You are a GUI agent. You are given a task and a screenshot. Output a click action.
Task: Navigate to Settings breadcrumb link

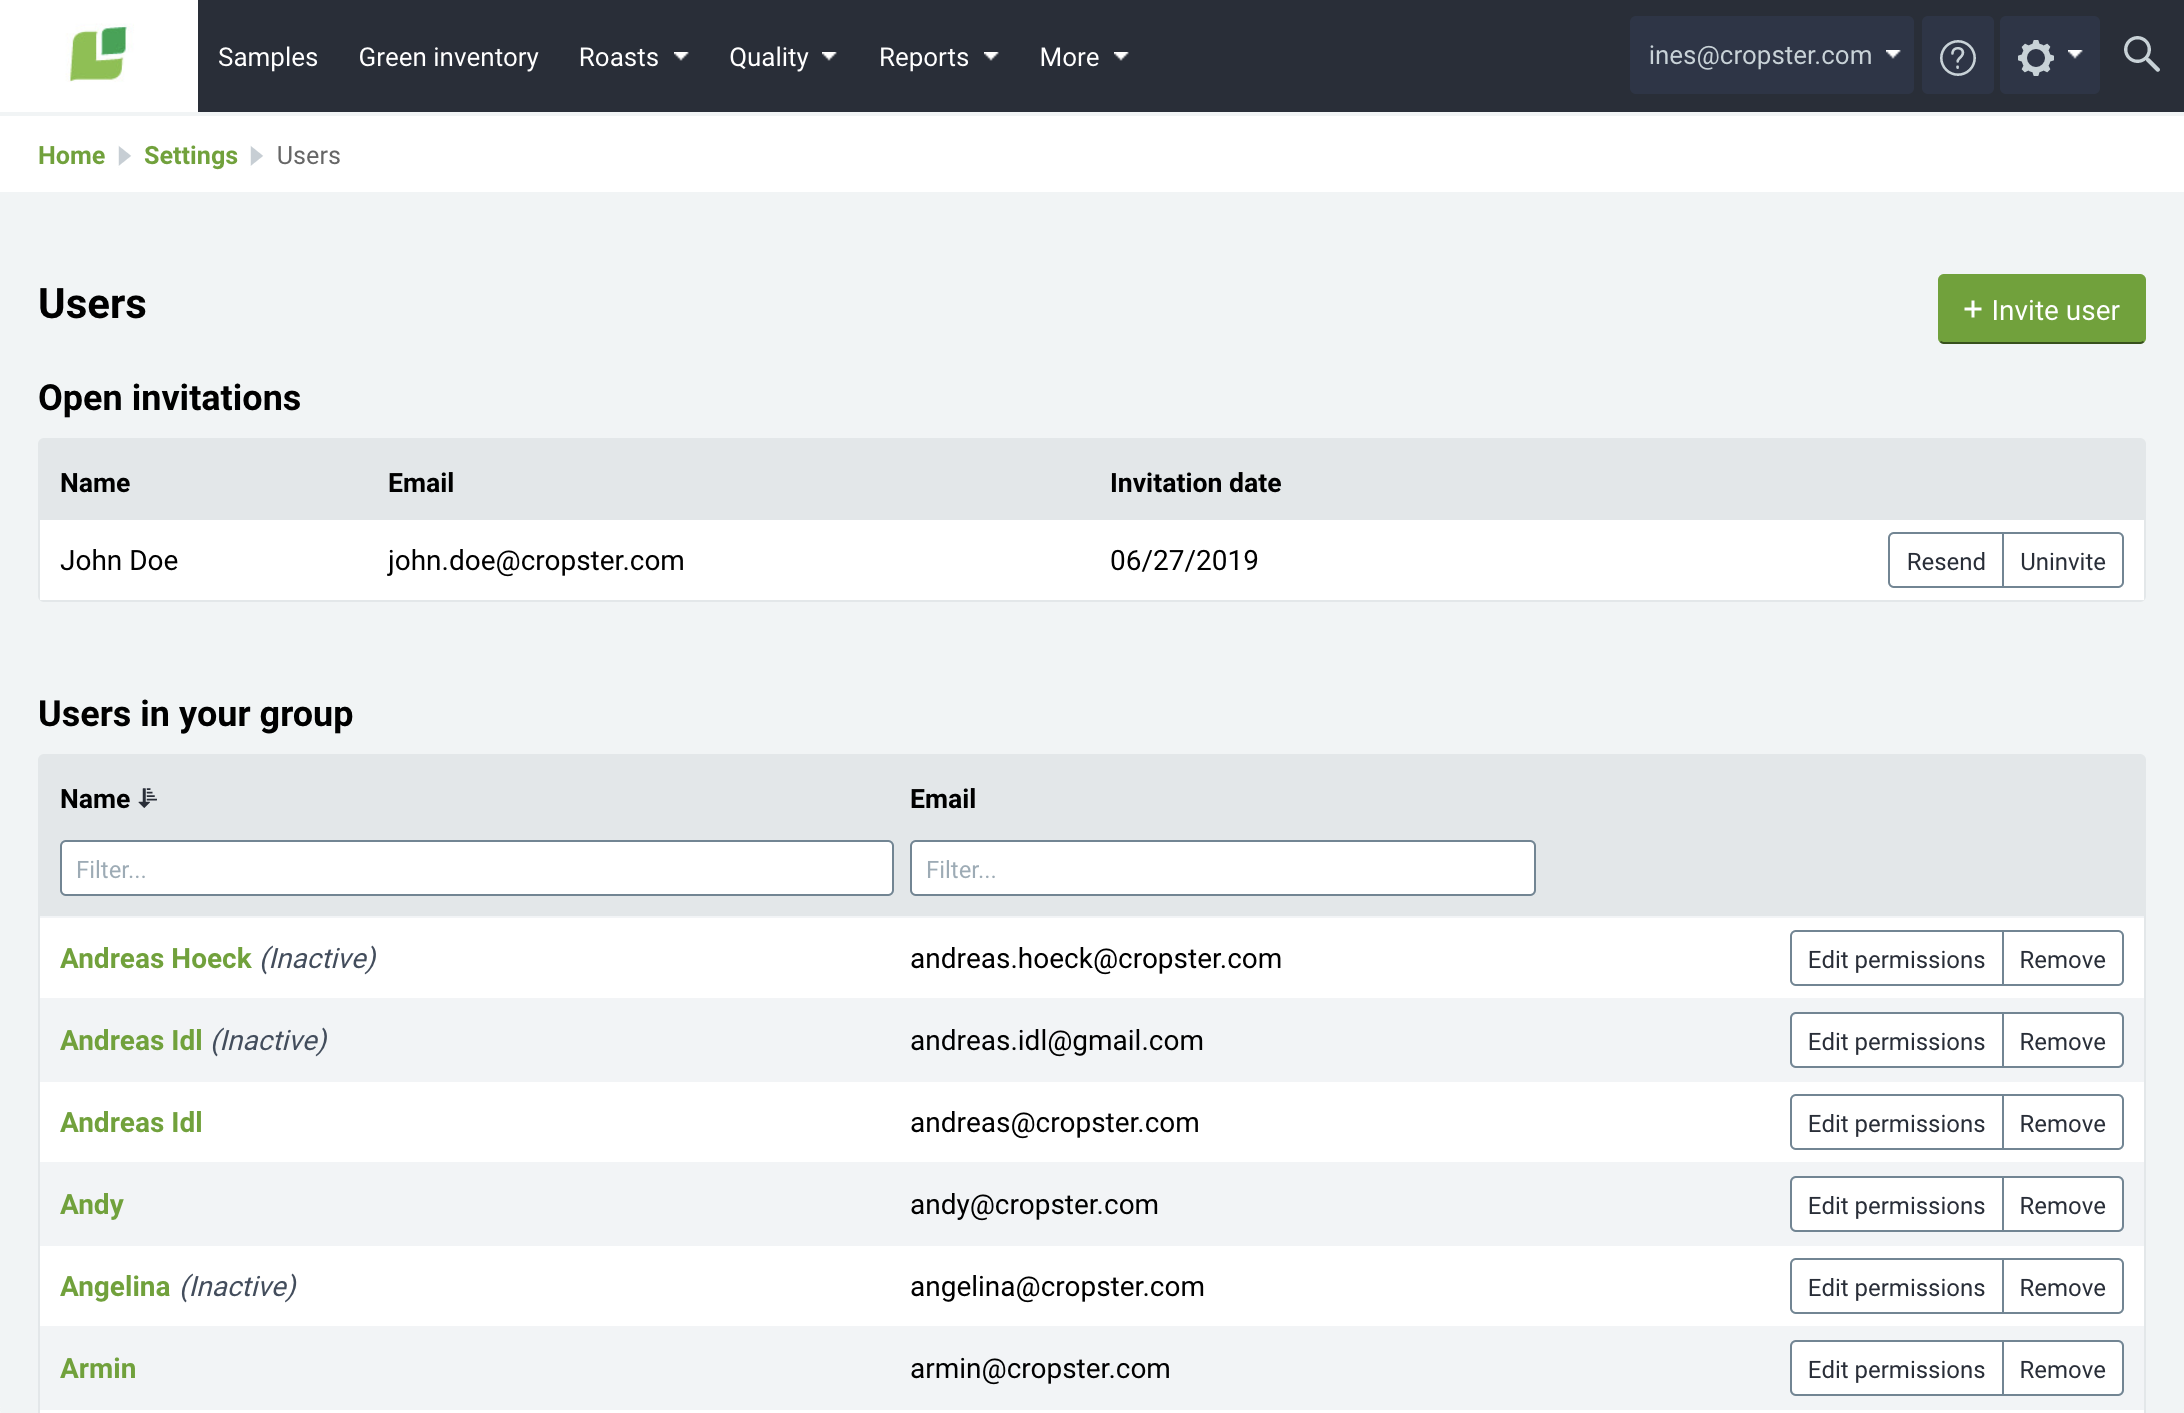coord(191,156)
